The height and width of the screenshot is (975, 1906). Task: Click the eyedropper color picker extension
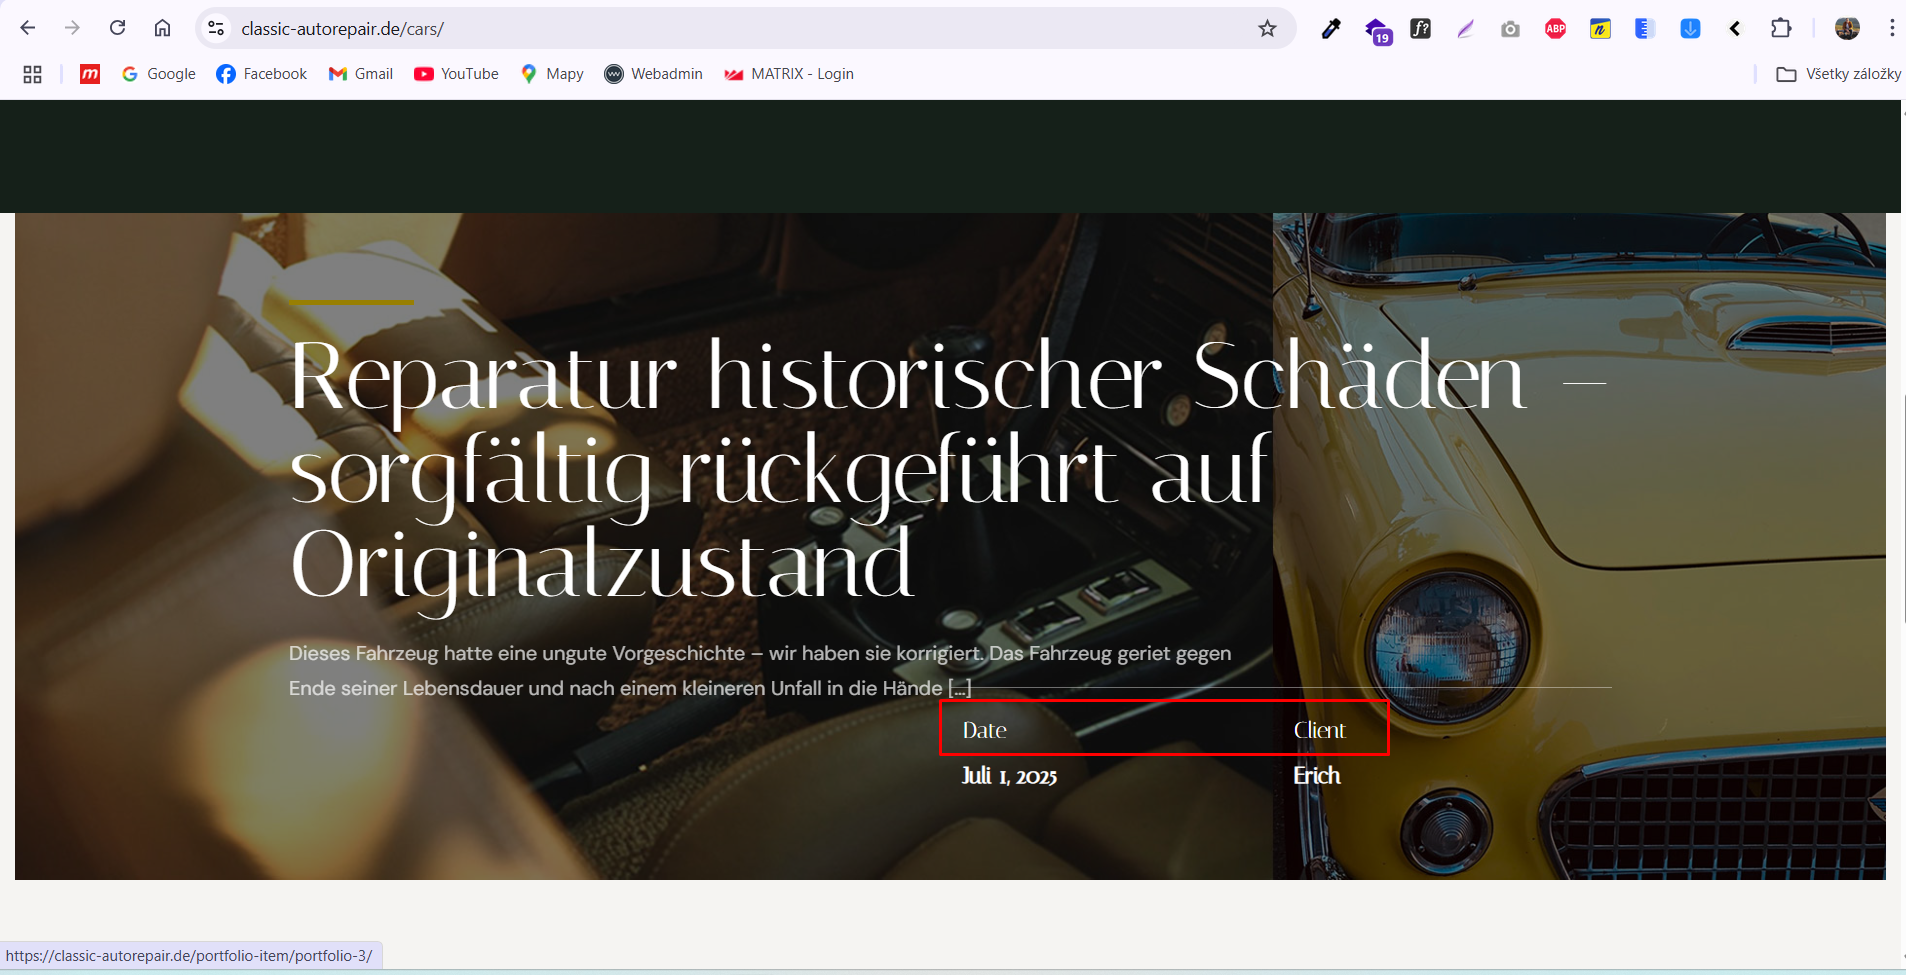[1330, 29]
